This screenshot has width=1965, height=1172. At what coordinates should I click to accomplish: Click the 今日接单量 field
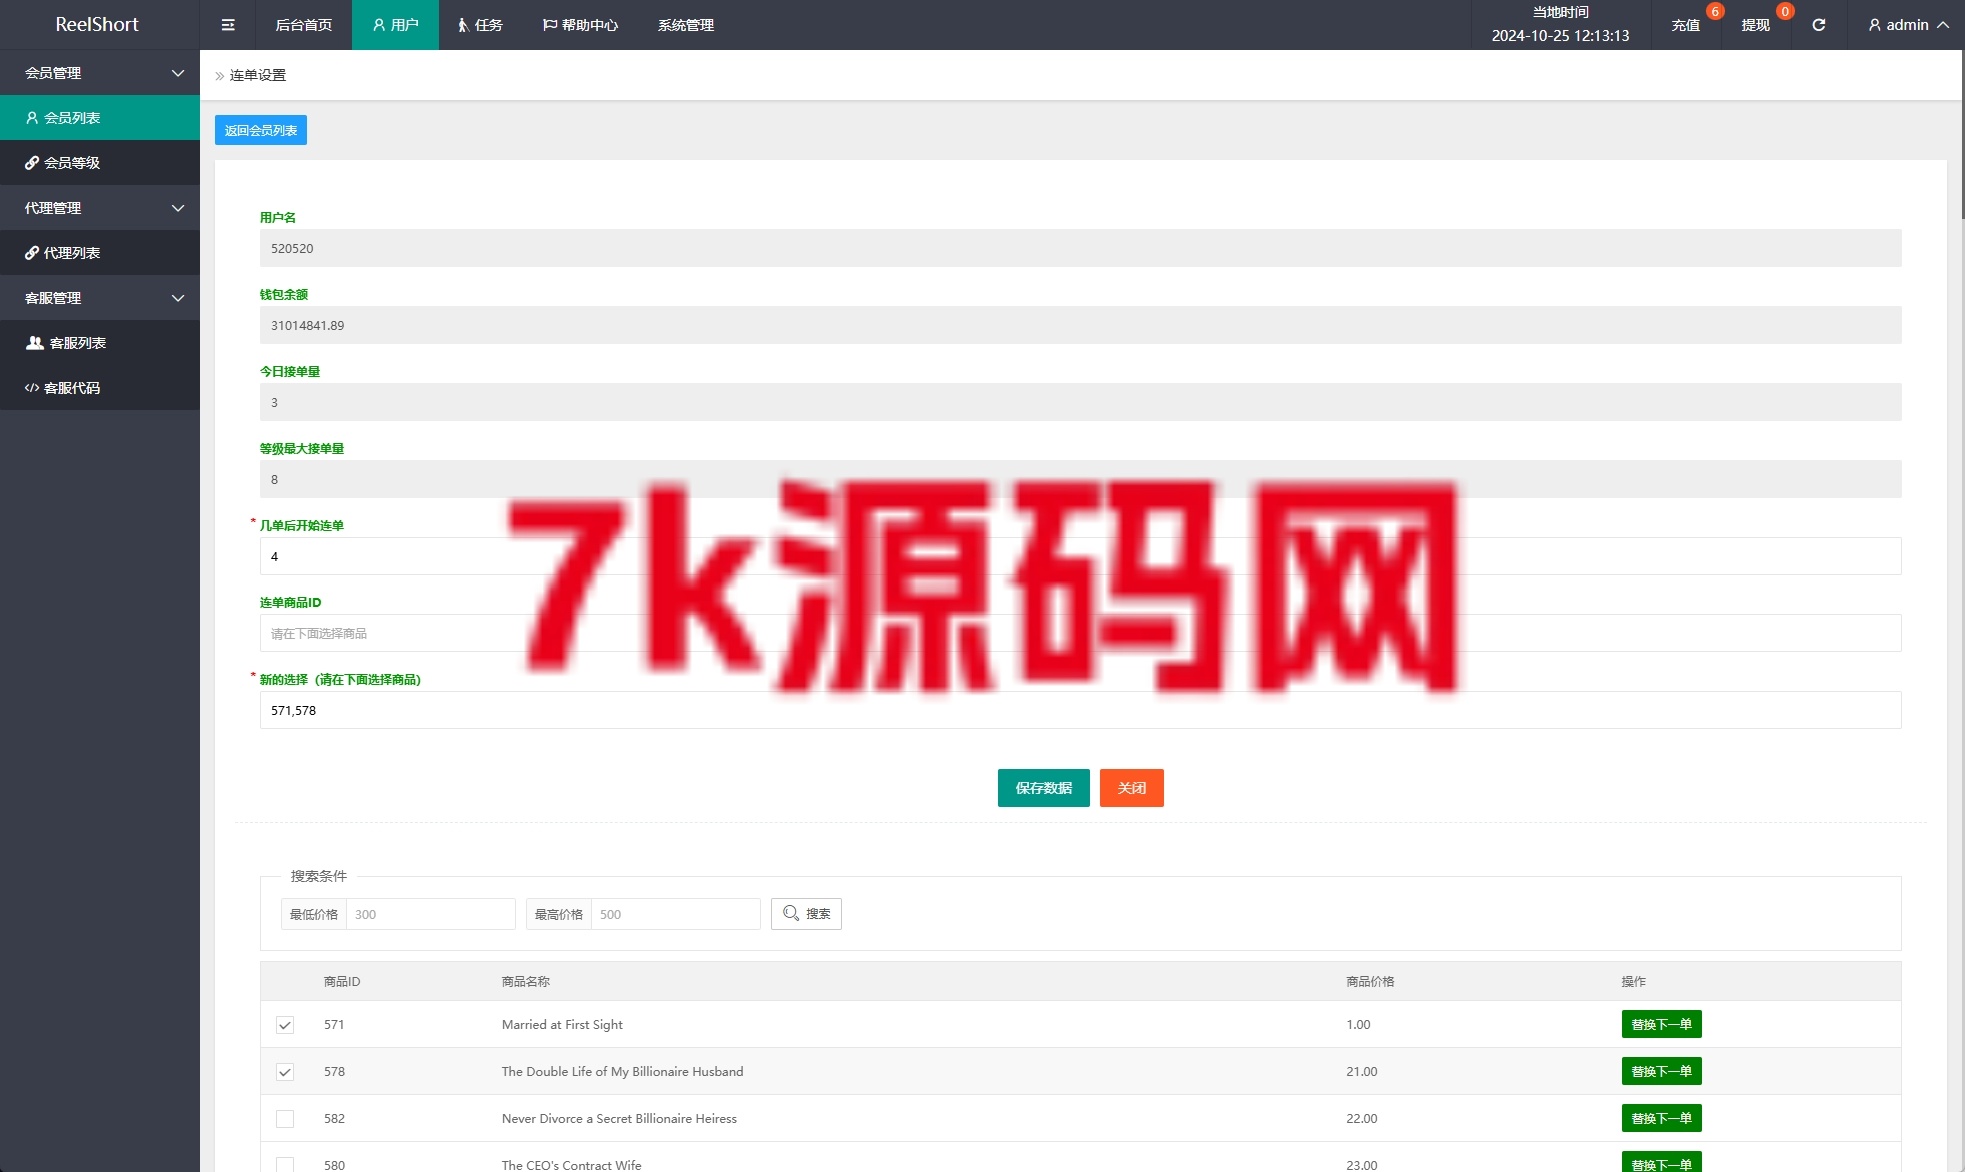(1080, 402)
